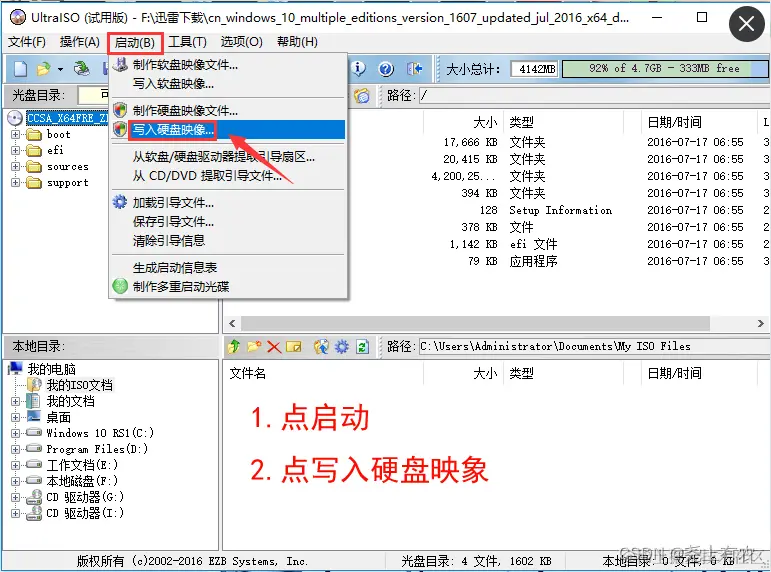Click the New file toolbar icon
Screen dimensions: 771x572
[20, 69]
